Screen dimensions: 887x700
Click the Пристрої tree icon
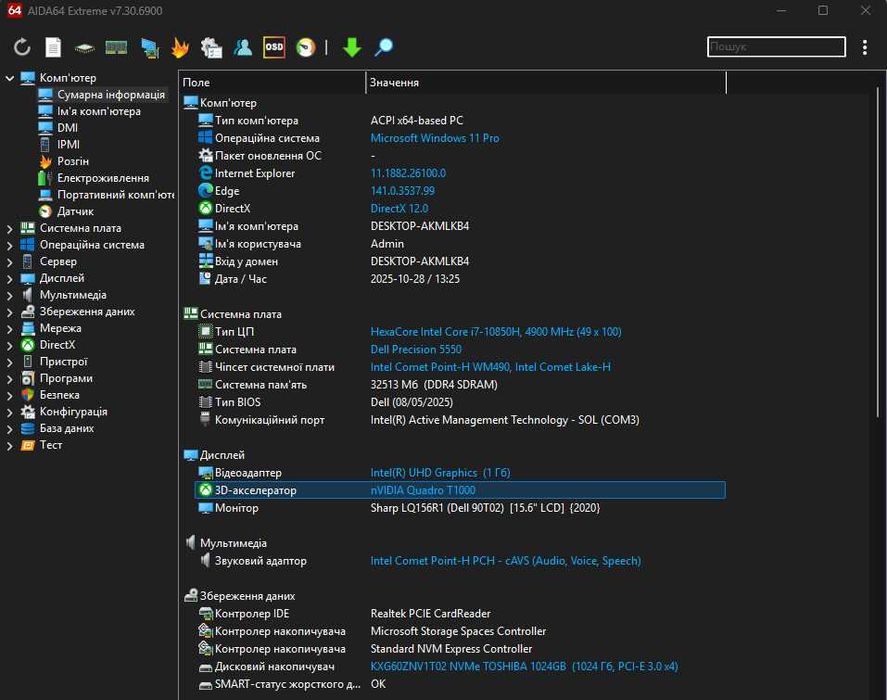pyautogui.click(x=28, y=362)
